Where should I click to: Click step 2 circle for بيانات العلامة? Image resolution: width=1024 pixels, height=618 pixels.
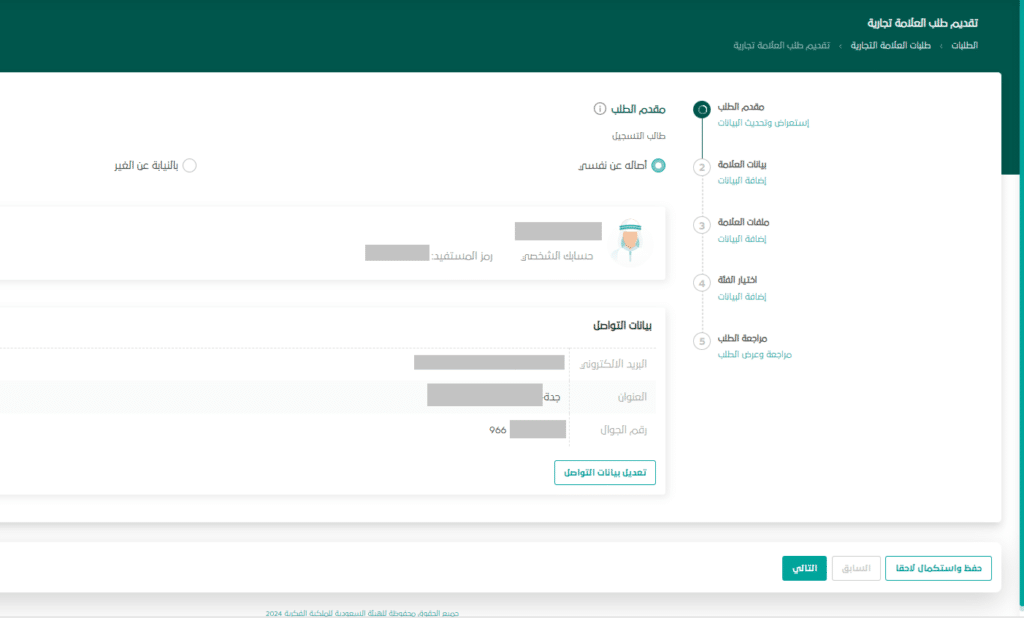[x=702, y=167]
